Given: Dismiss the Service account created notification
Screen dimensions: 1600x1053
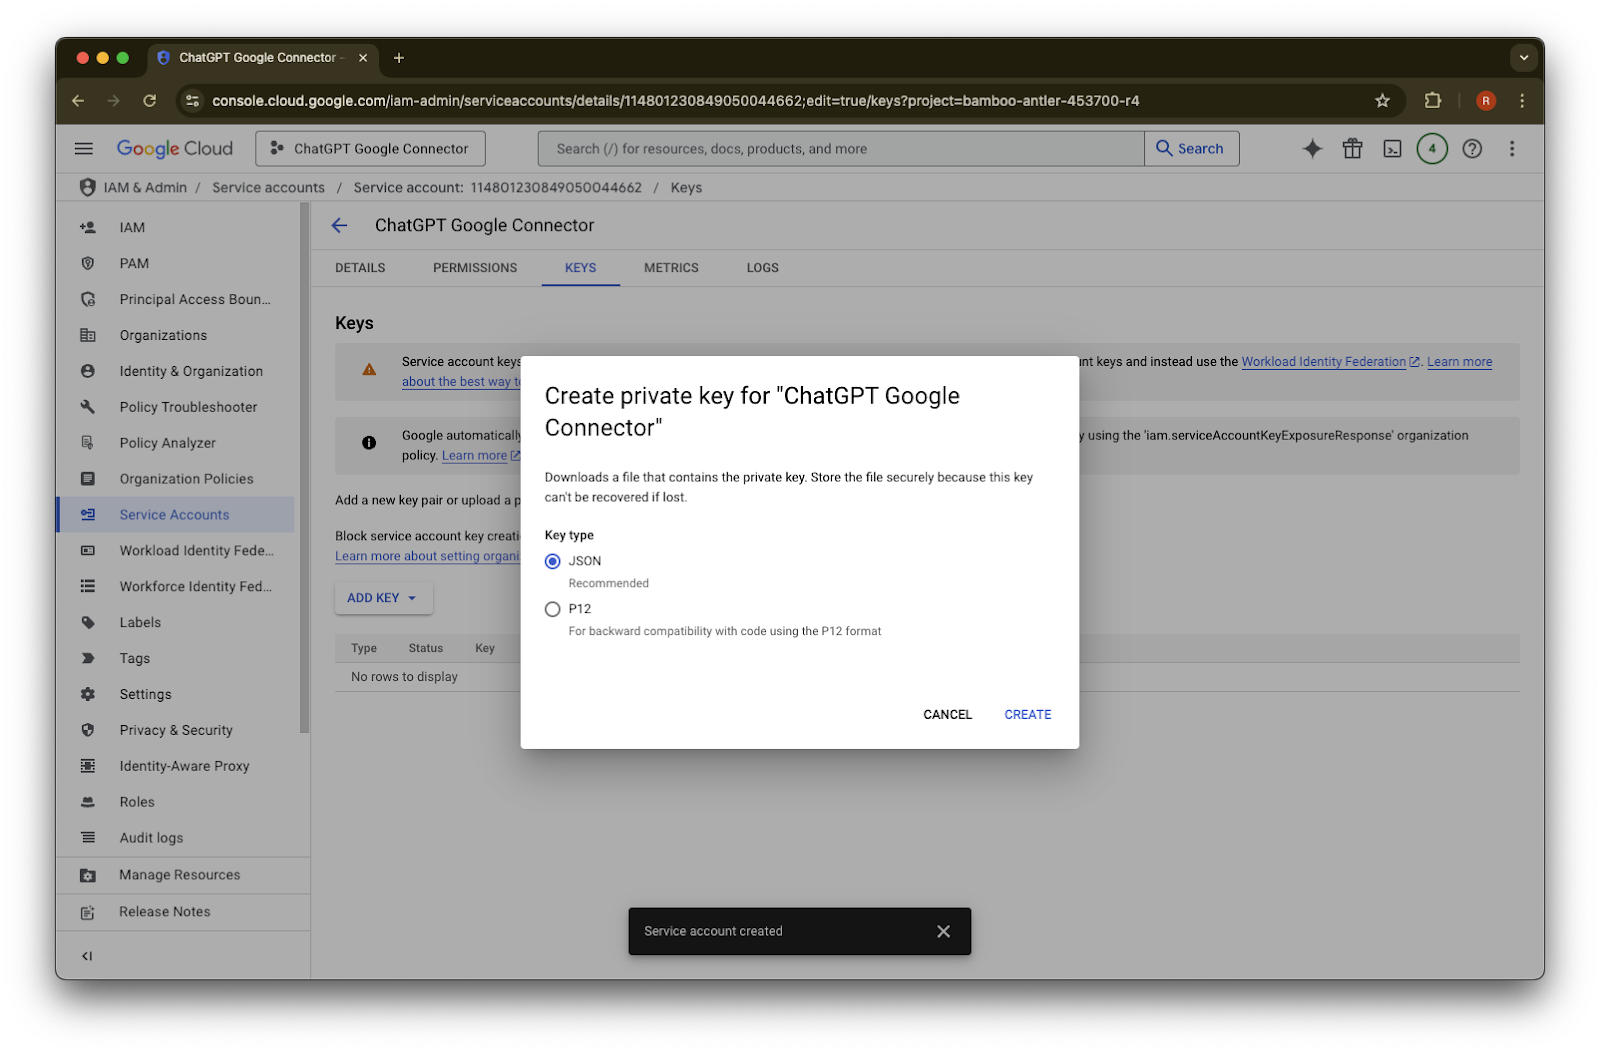Looking at the screenshot, I should tap(943, 931).
